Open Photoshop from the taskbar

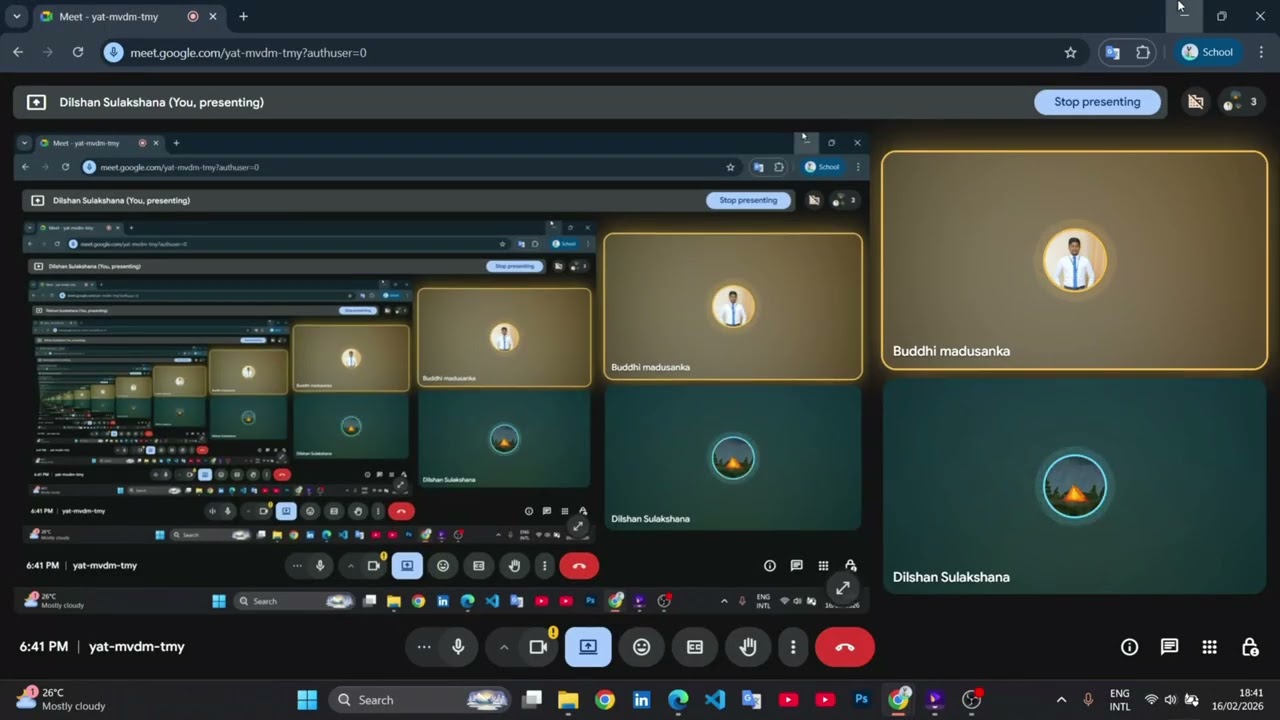coord(862,700)
